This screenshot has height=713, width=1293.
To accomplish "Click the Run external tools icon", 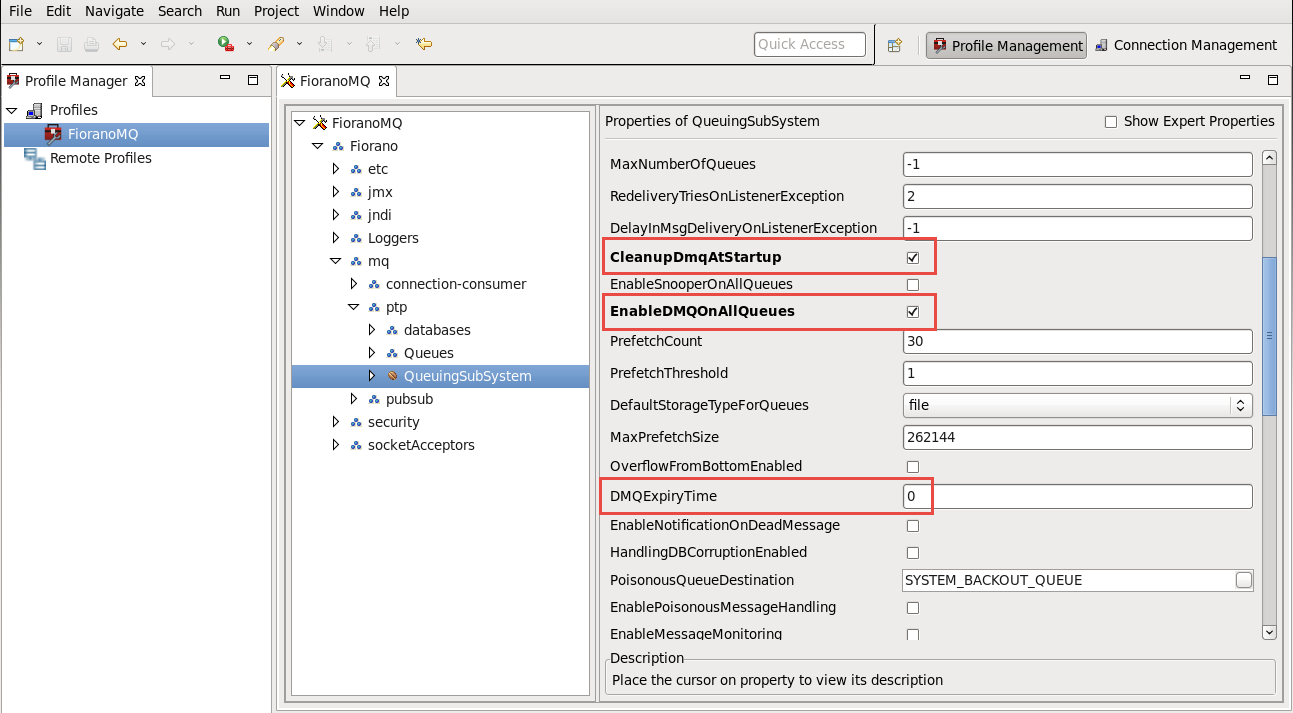I will pyautogui.click(x=225, y=44).
